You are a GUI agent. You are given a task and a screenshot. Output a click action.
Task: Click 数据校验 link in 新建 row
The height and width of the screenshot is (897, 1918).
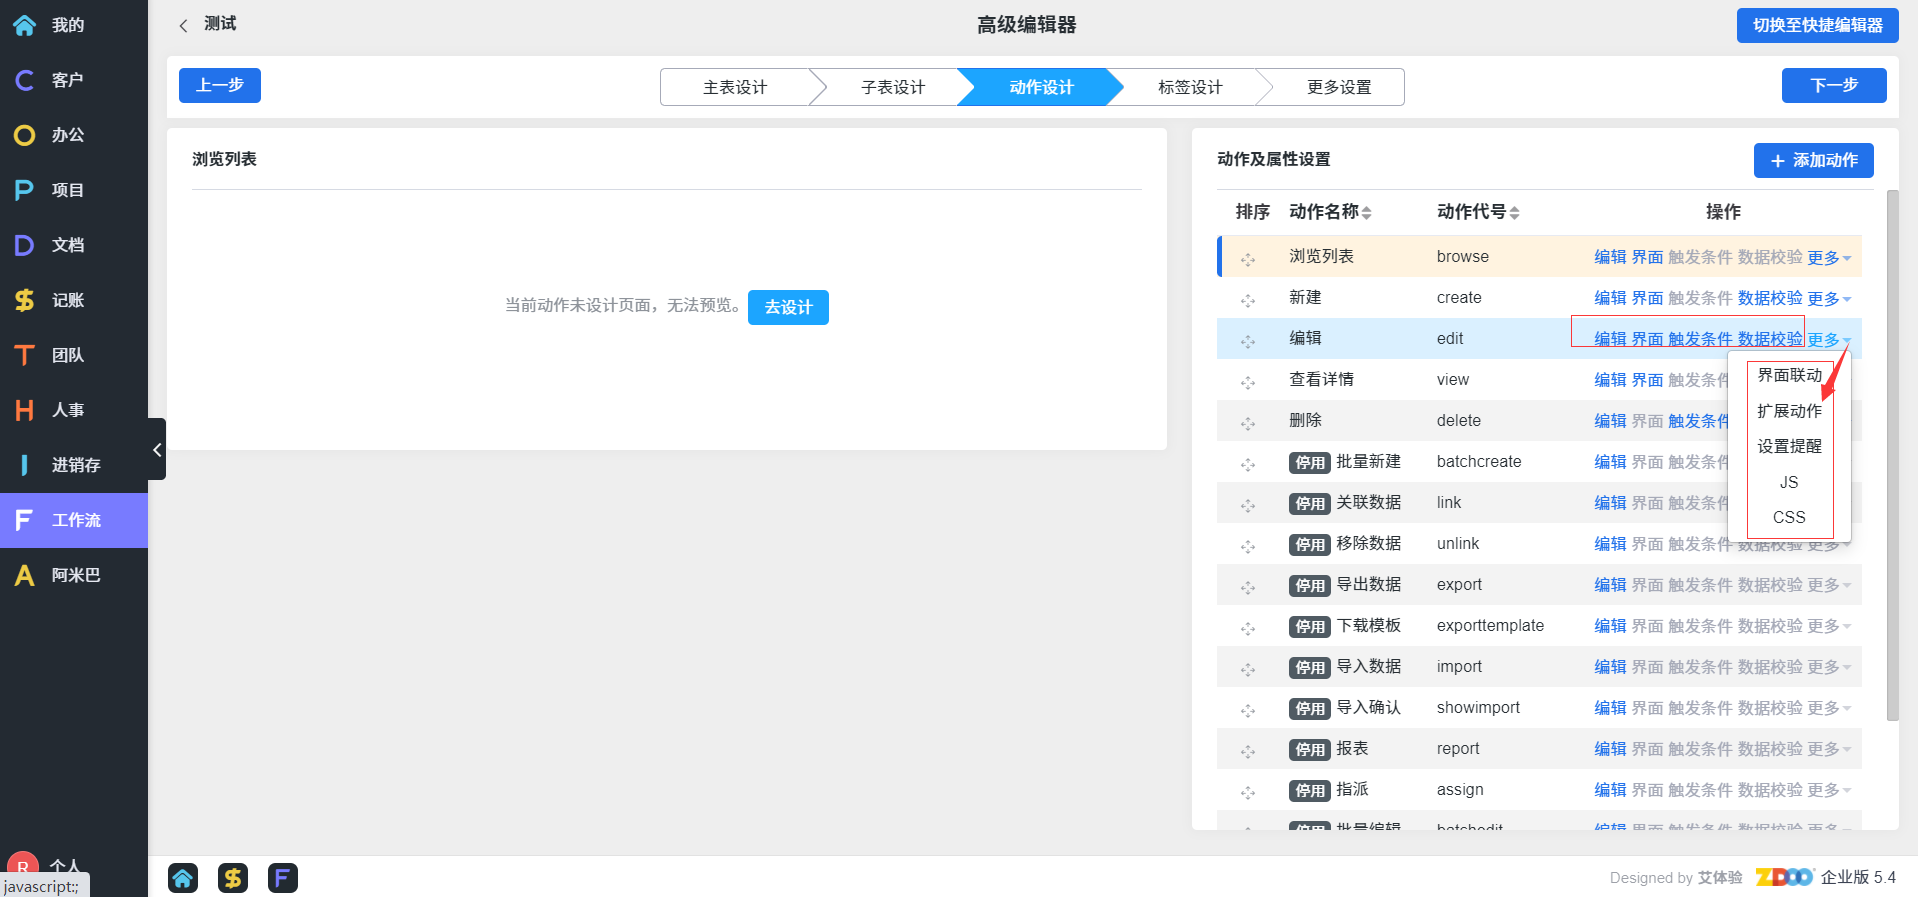1769,299
